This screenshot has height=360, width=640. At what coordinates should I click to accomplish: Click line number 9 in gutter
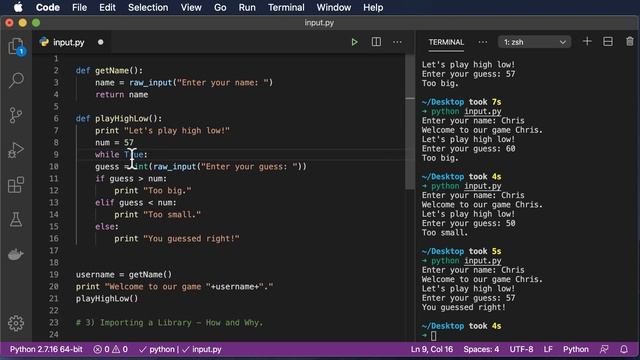(56, 154)
